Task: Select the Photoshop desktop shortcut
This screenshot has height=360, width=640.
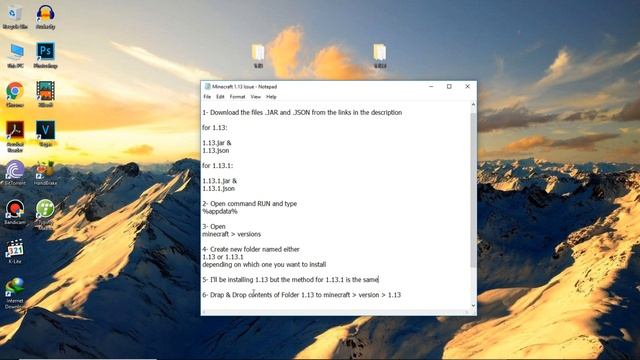Action: tap(45, 56)
